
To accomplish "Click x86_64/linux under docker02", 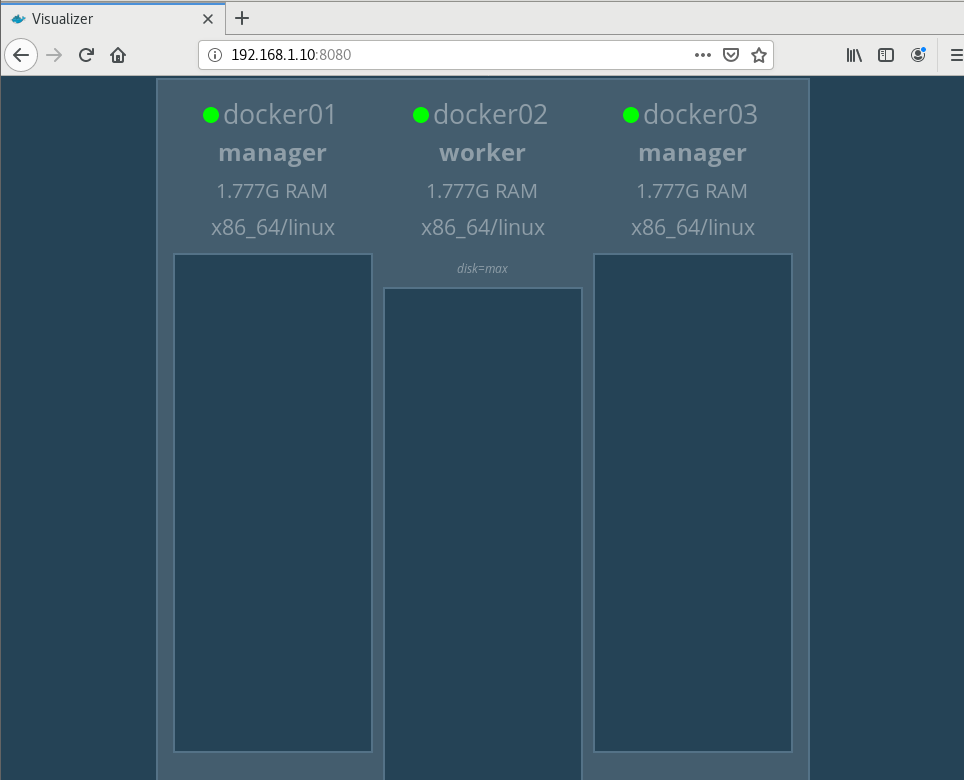I will (x=483, y=228).
